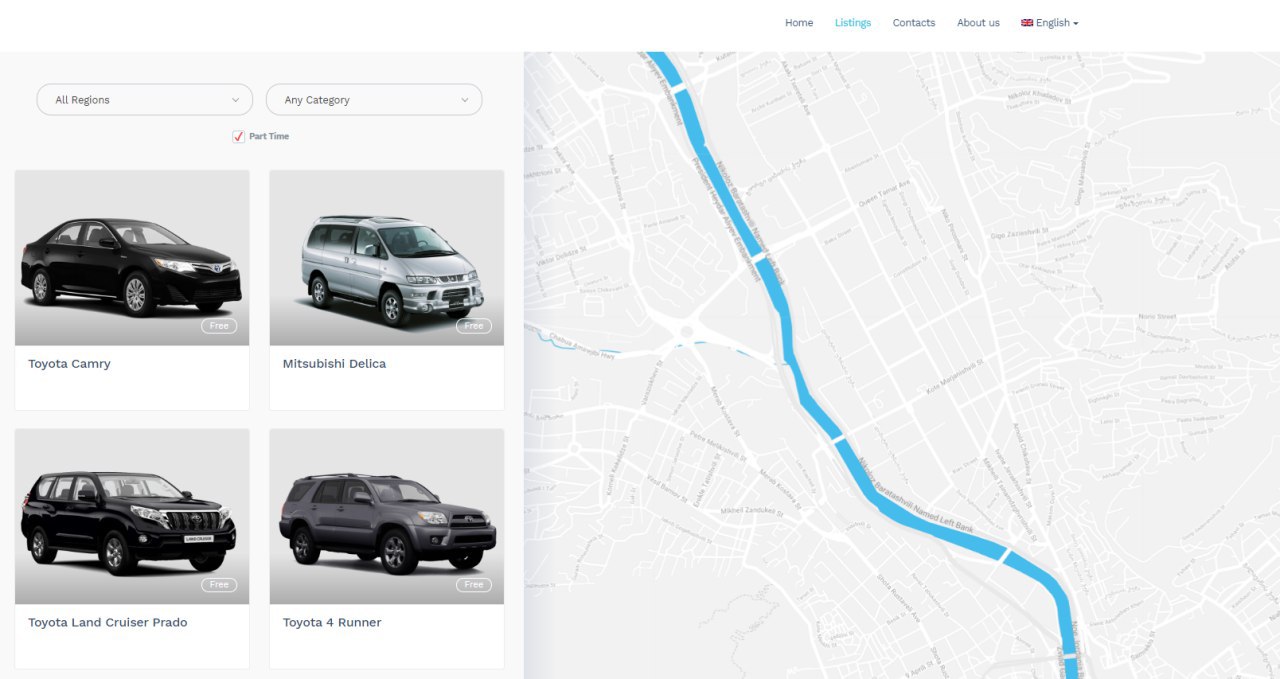Open the Toyota Land Cruiser Prado photo
The image size is (1280, 679).
click(132, 517)
